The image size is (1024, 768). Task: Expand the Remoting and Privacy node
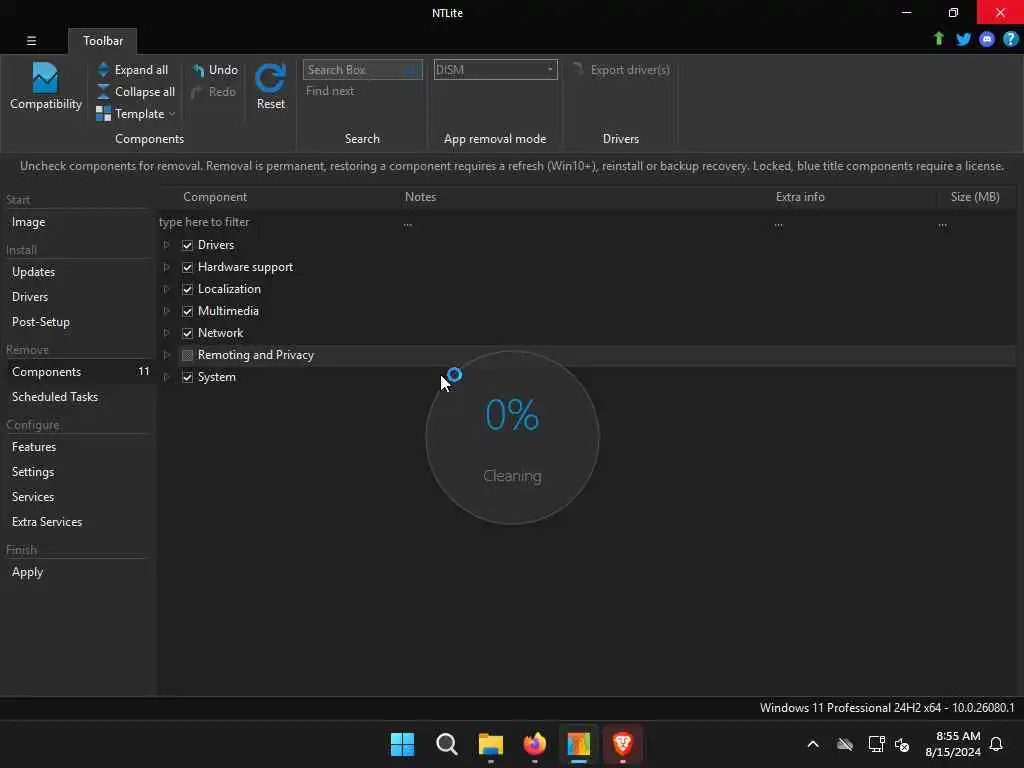[167, 355]
